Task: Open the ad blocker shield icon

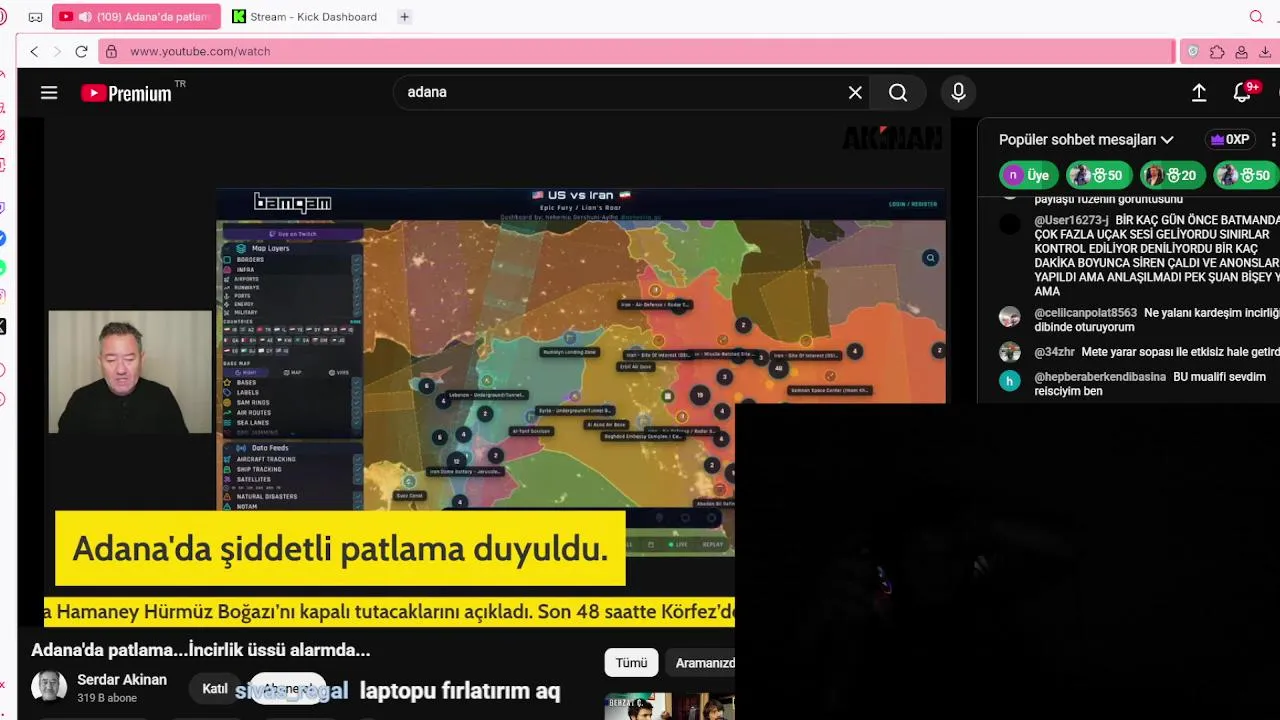Action: pyautogui.click(x=1193, y=52)
